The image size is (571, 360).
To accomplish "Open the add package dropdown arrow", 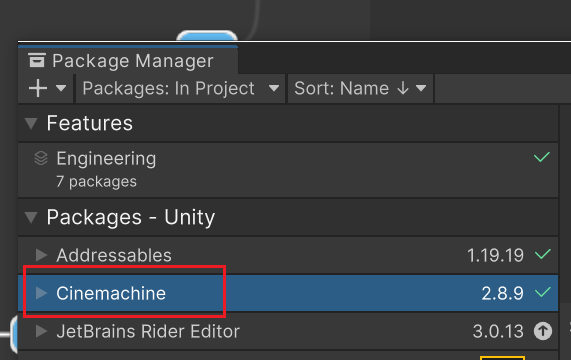I will [x=61, y=88].
